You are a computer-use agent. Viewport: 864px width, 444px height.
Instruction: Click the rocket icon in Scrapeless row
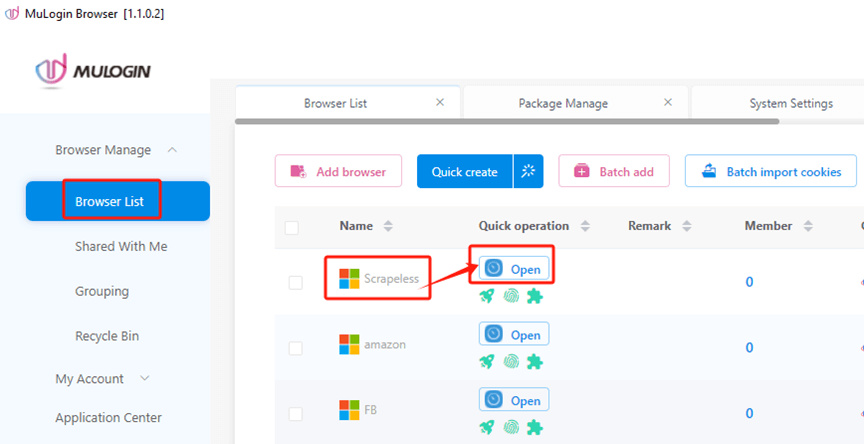(x=487, y=296)
